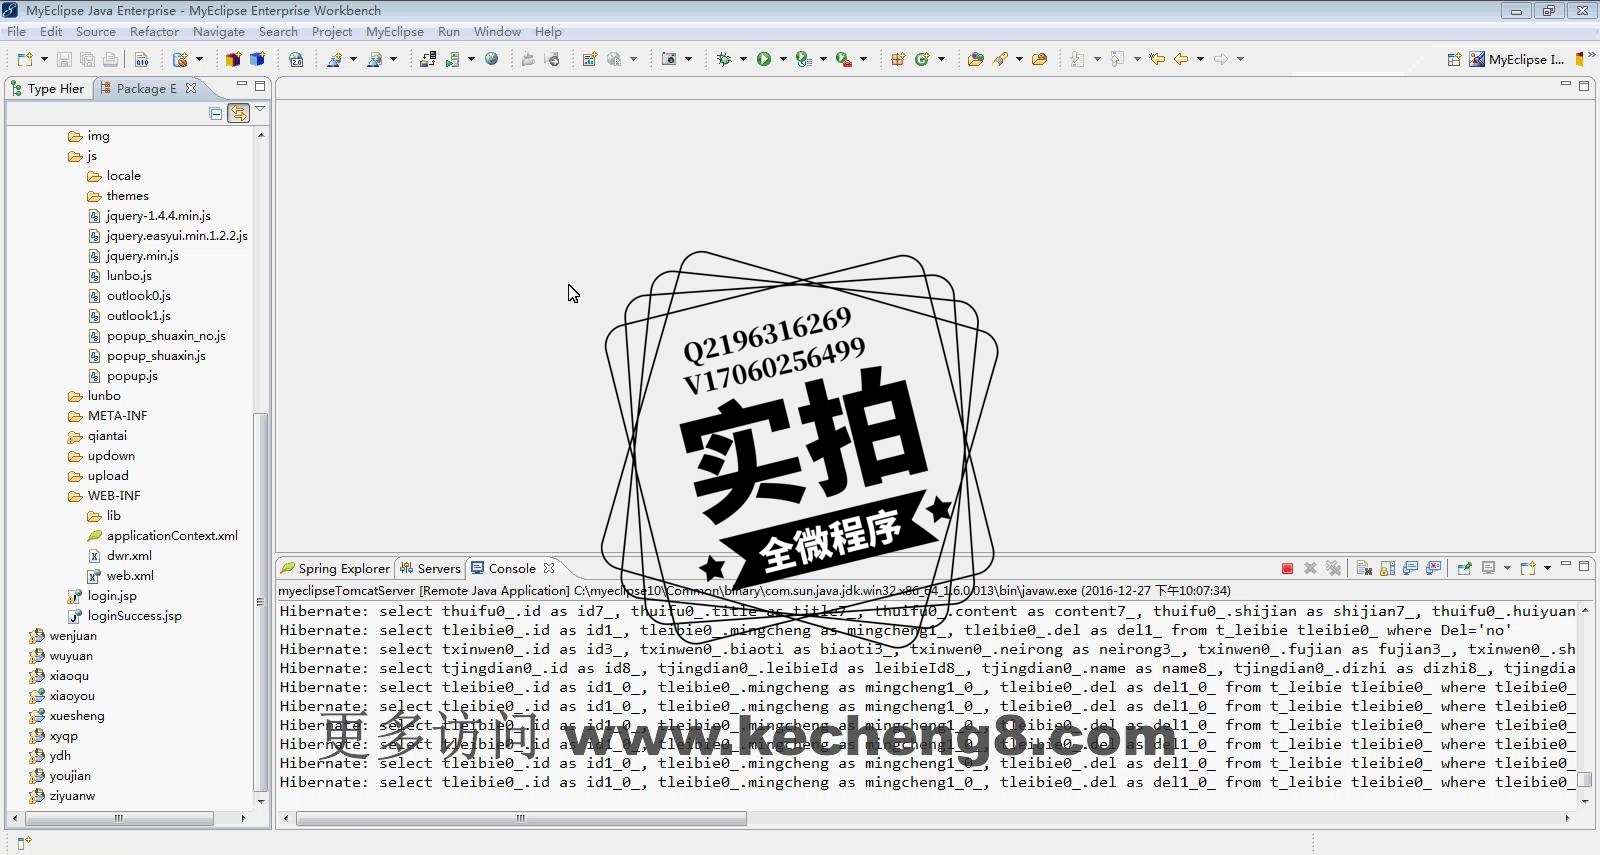Open the MyEclipse menu
1600x855 pixels.
click(x=394, y=31)
